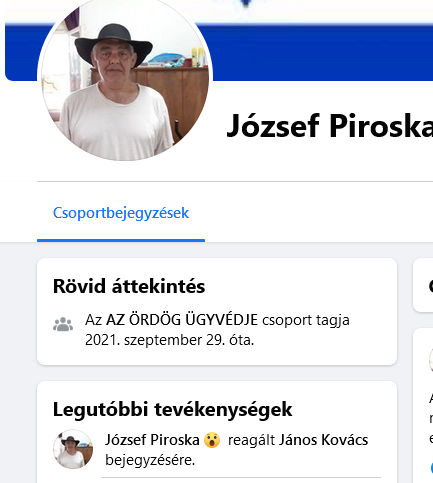Click the small avatar in Legutóbbi tevékenységek
The height and width of the screenshot is (483, 433).
pos(73,449)
